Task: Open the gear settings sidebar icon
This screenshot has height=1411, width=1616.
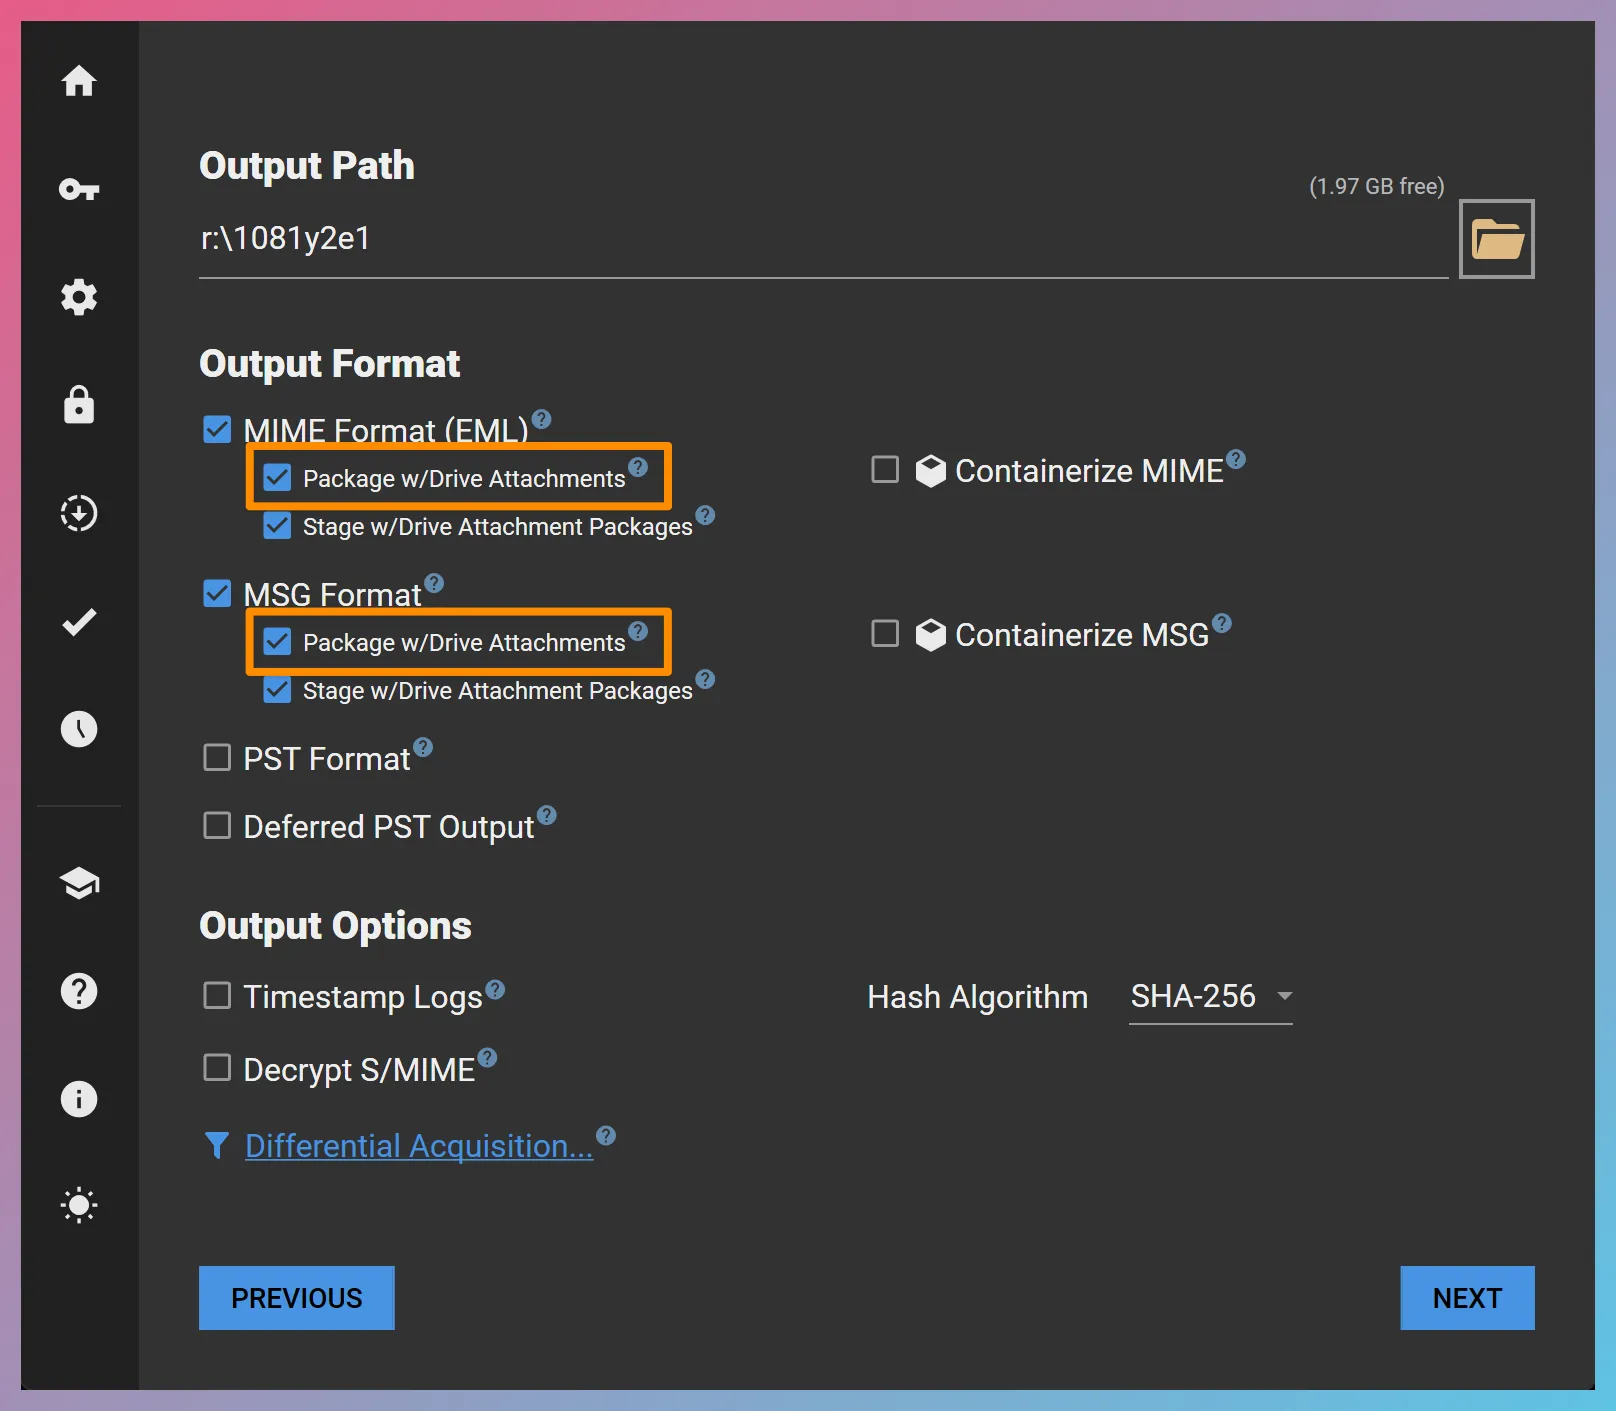Action: pyautogui.click(x=79, y=297)
